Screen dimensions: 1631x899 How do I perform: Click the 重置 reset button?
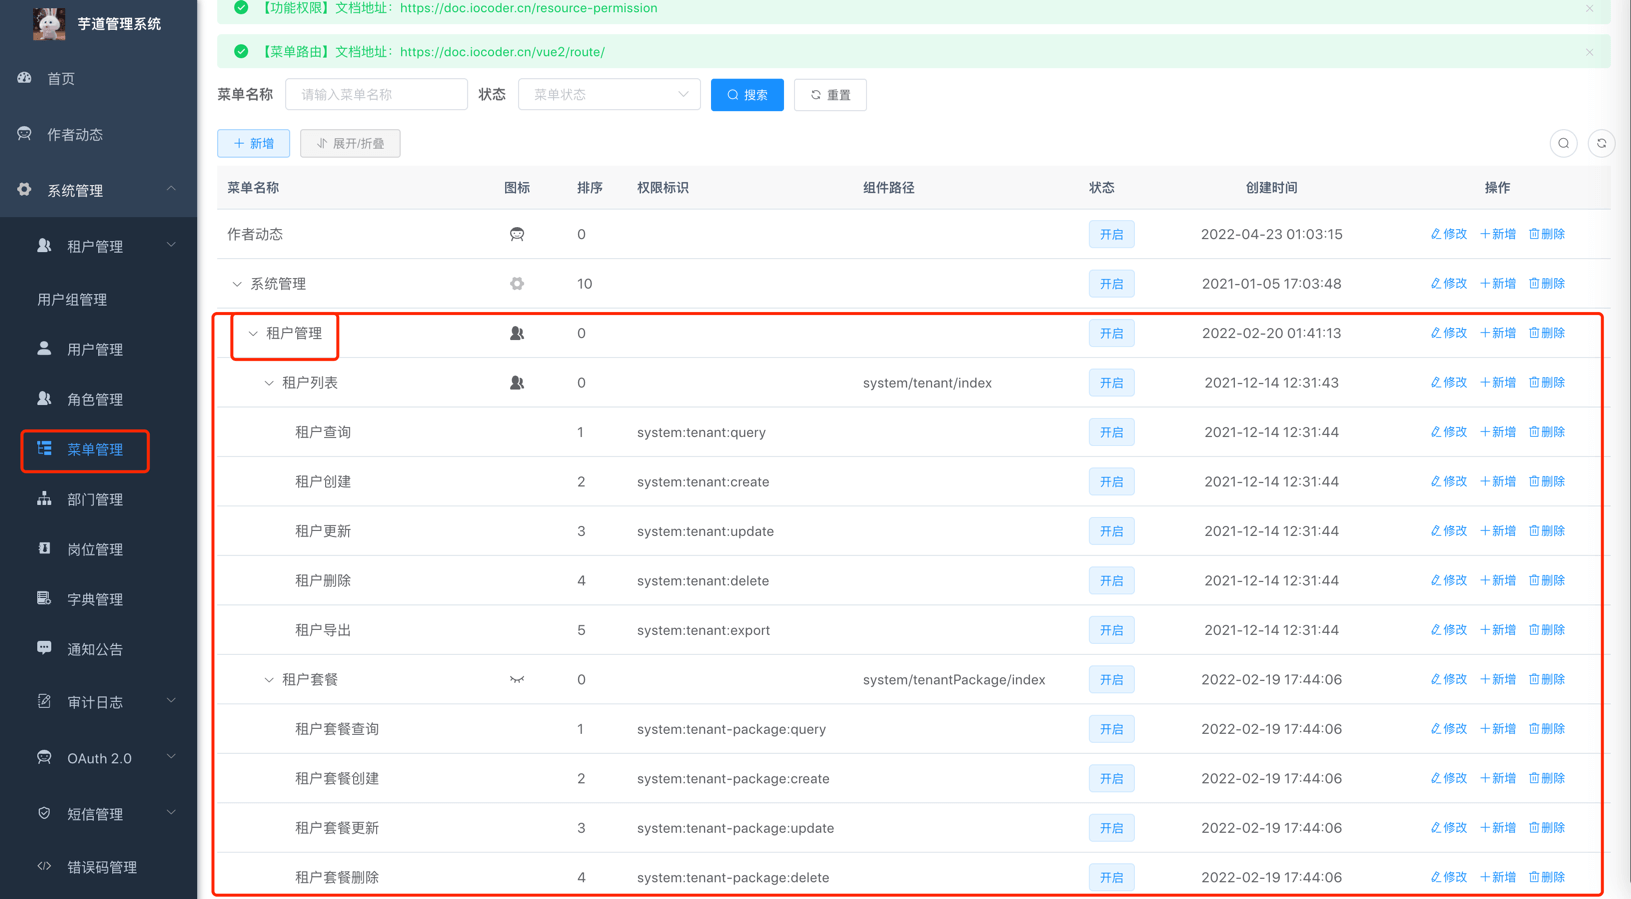click(830, 95)
